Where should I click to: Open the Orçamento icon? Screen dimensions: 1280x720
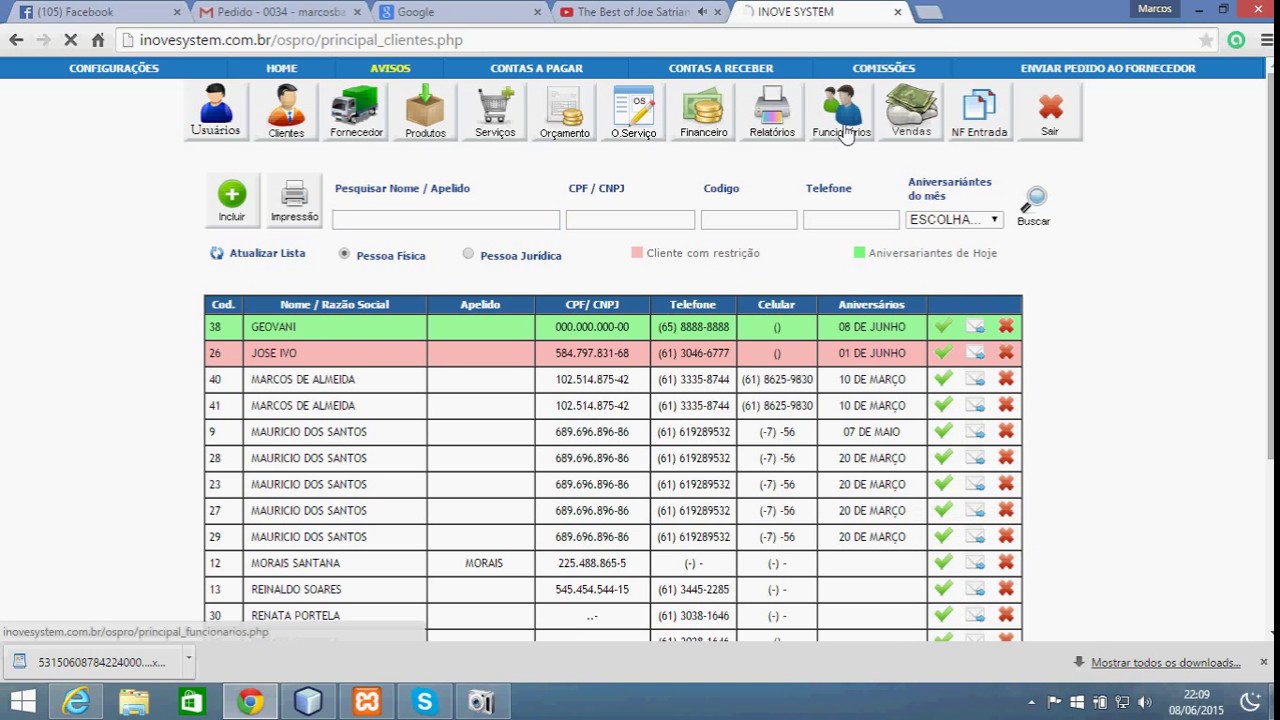click(x=564, y=111)
